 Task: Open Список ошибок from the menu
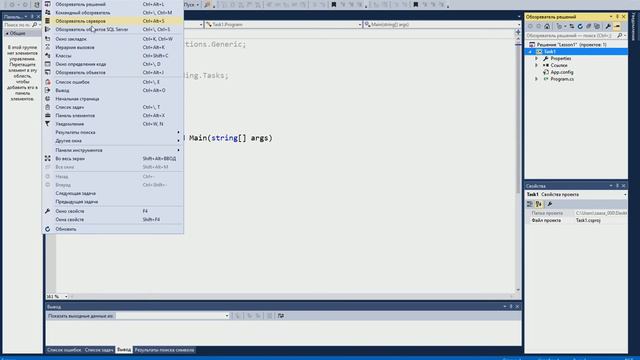pos(113,82)
